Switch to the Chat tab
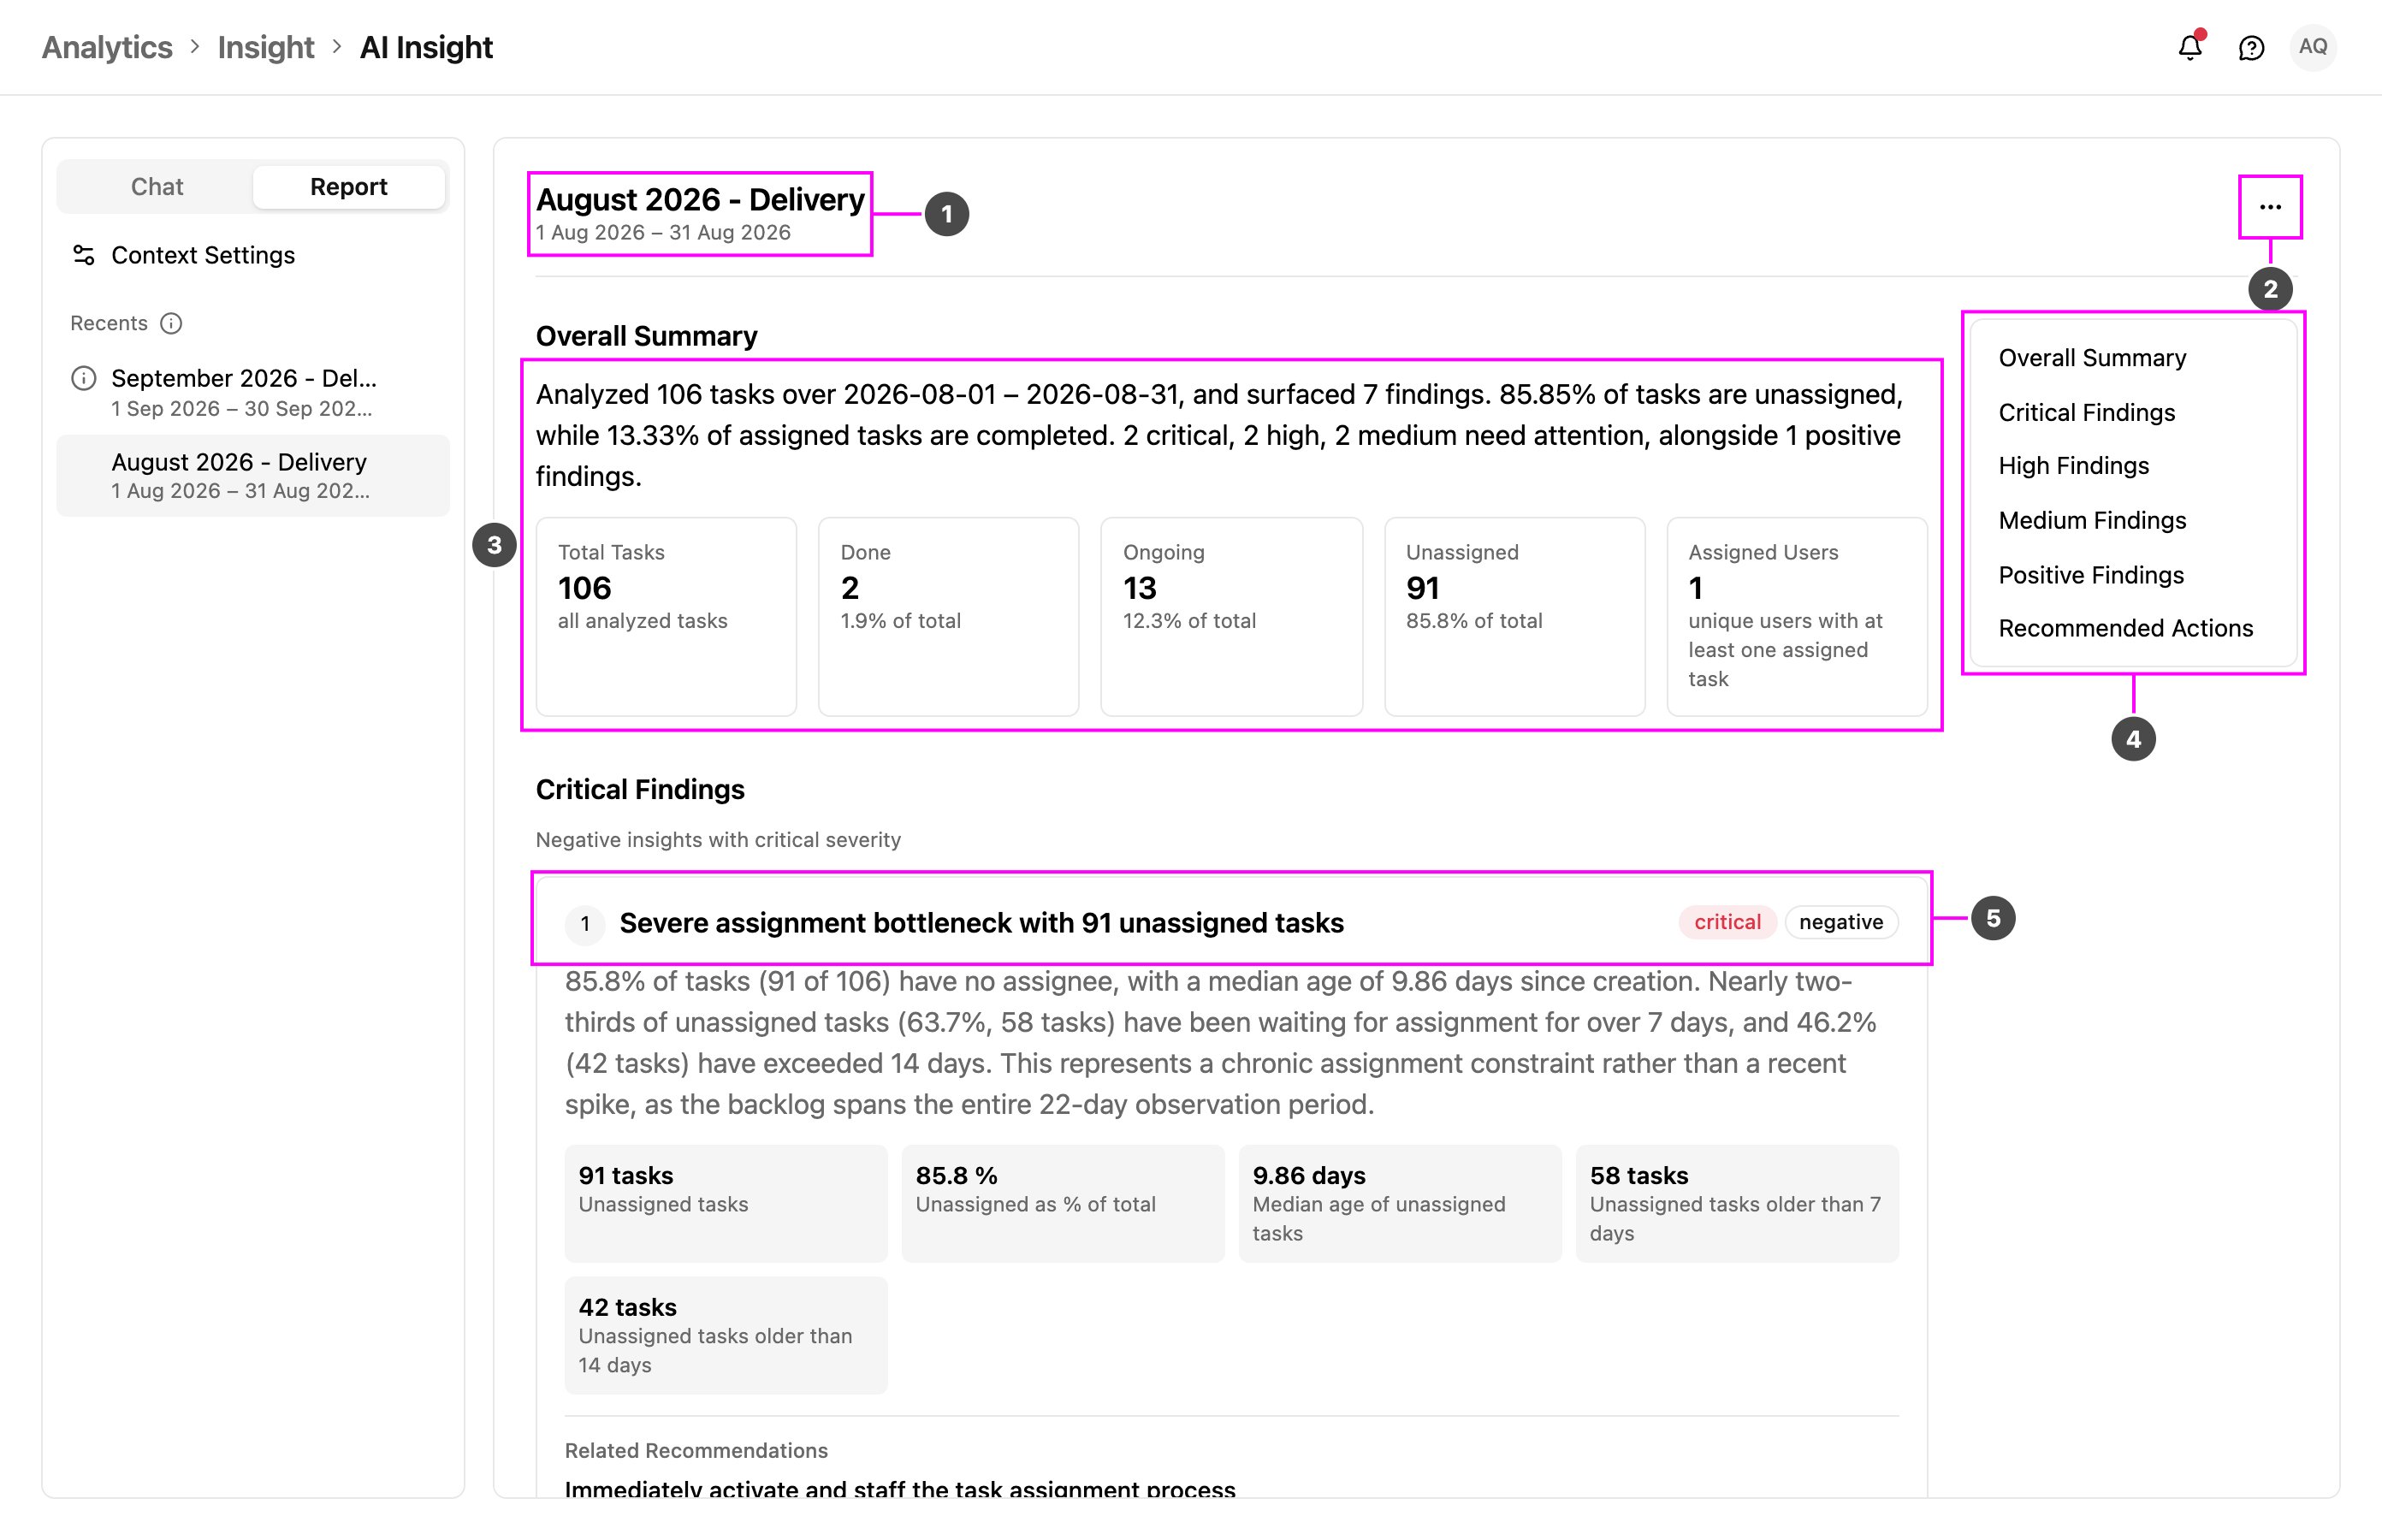2382x1540 pixels. click(157, 187)
